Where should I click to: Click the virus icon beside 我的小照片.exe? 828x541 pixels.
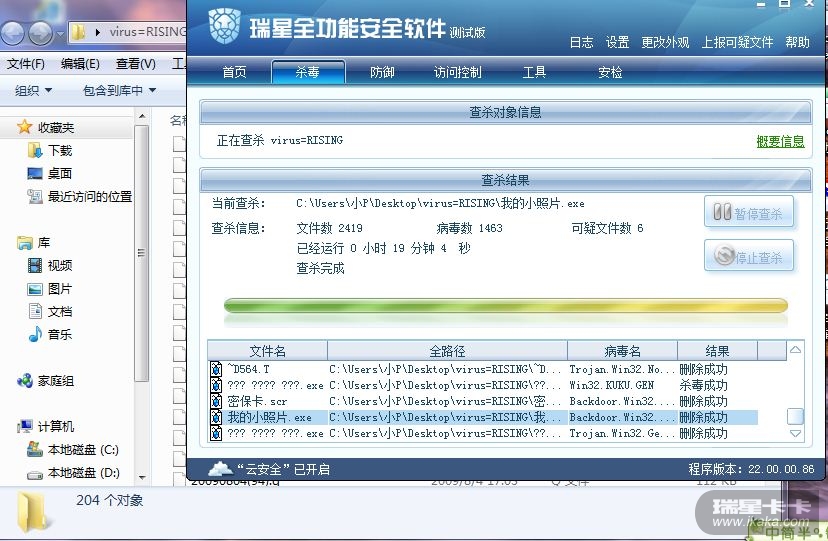216,417
